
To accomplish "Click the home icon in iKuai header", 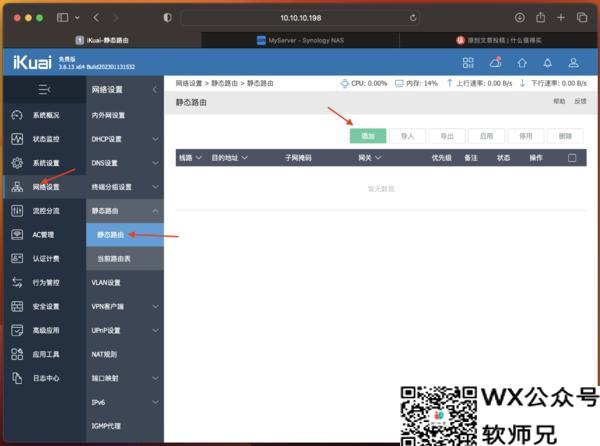I will pyautogui.click(x=521, y=63).
